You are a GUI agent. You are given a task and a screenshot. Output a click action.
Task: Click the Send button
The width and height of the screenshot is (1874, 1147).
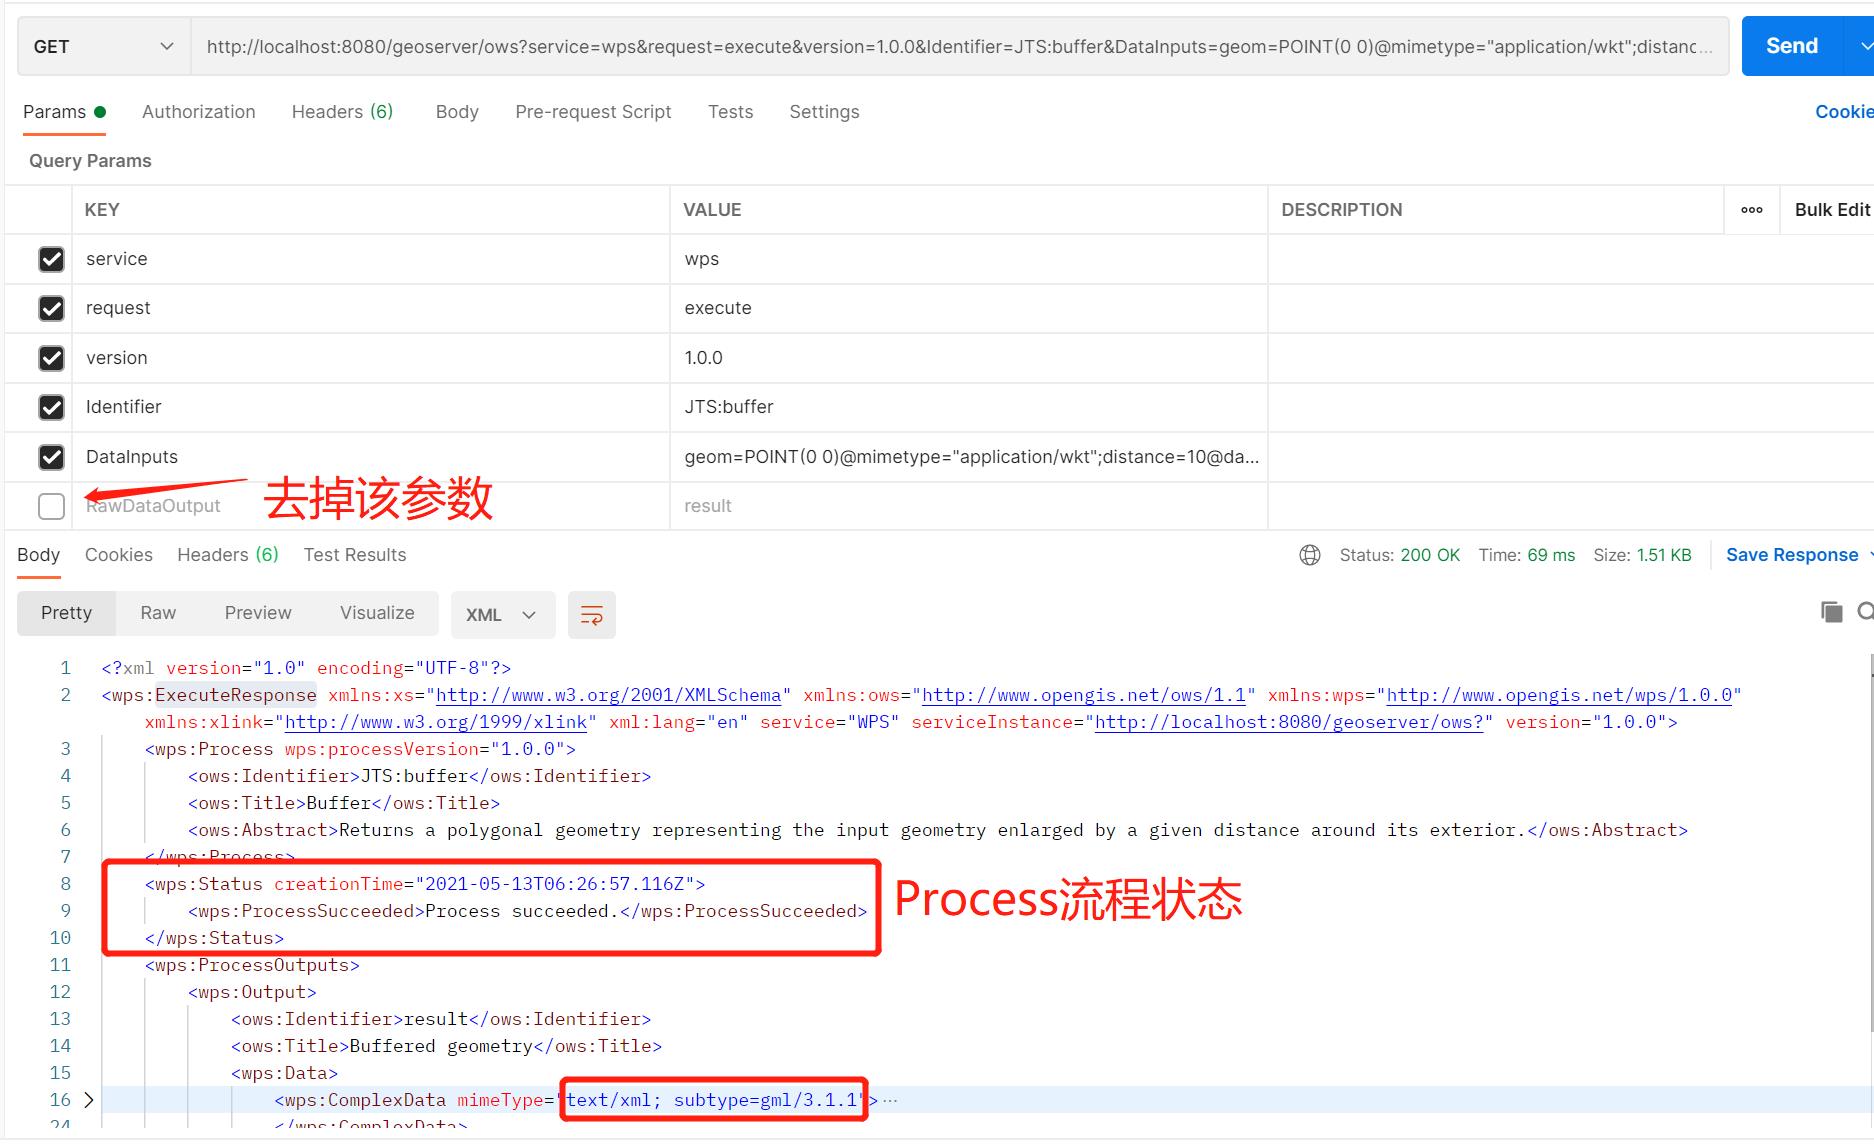[1791, 46]
